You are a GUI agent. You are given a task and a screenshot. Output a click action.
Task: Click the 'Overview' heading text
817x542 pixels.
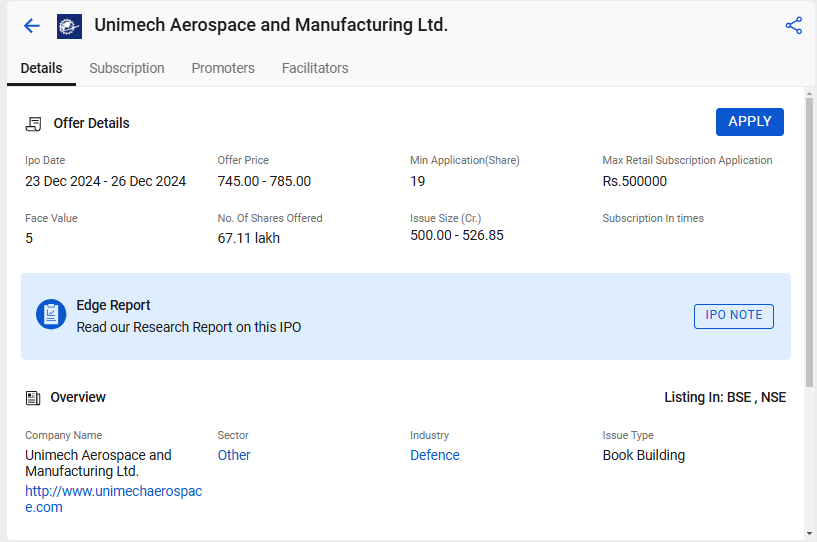click(x=78, y=397)
